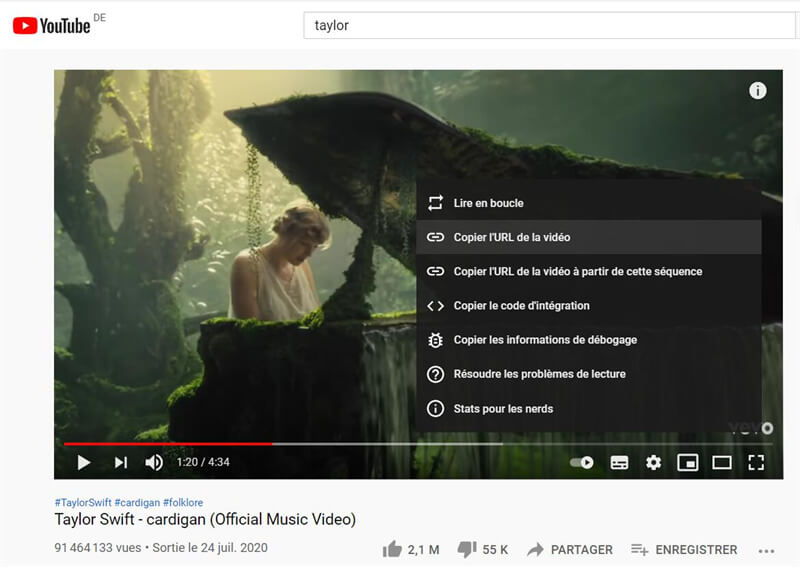Open 'Stats pour les nerds' entry
Image resolution: width=800 pixels, height=567 pixels.
[589, 409]
